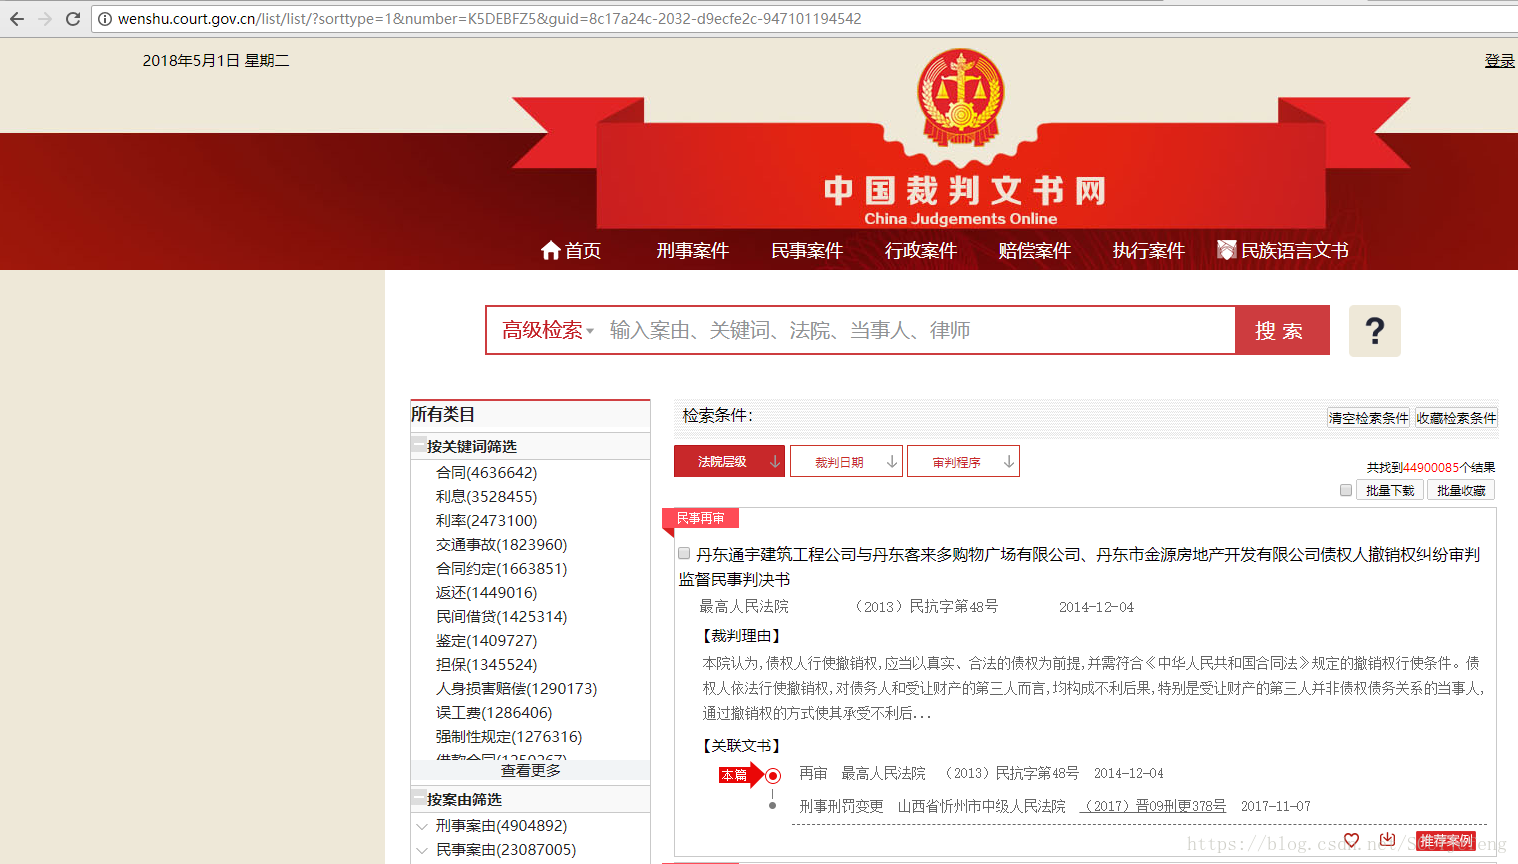Show more keywords via 查看更多
The width and height of the screenshot is (1518, 864).
(530, 770)
